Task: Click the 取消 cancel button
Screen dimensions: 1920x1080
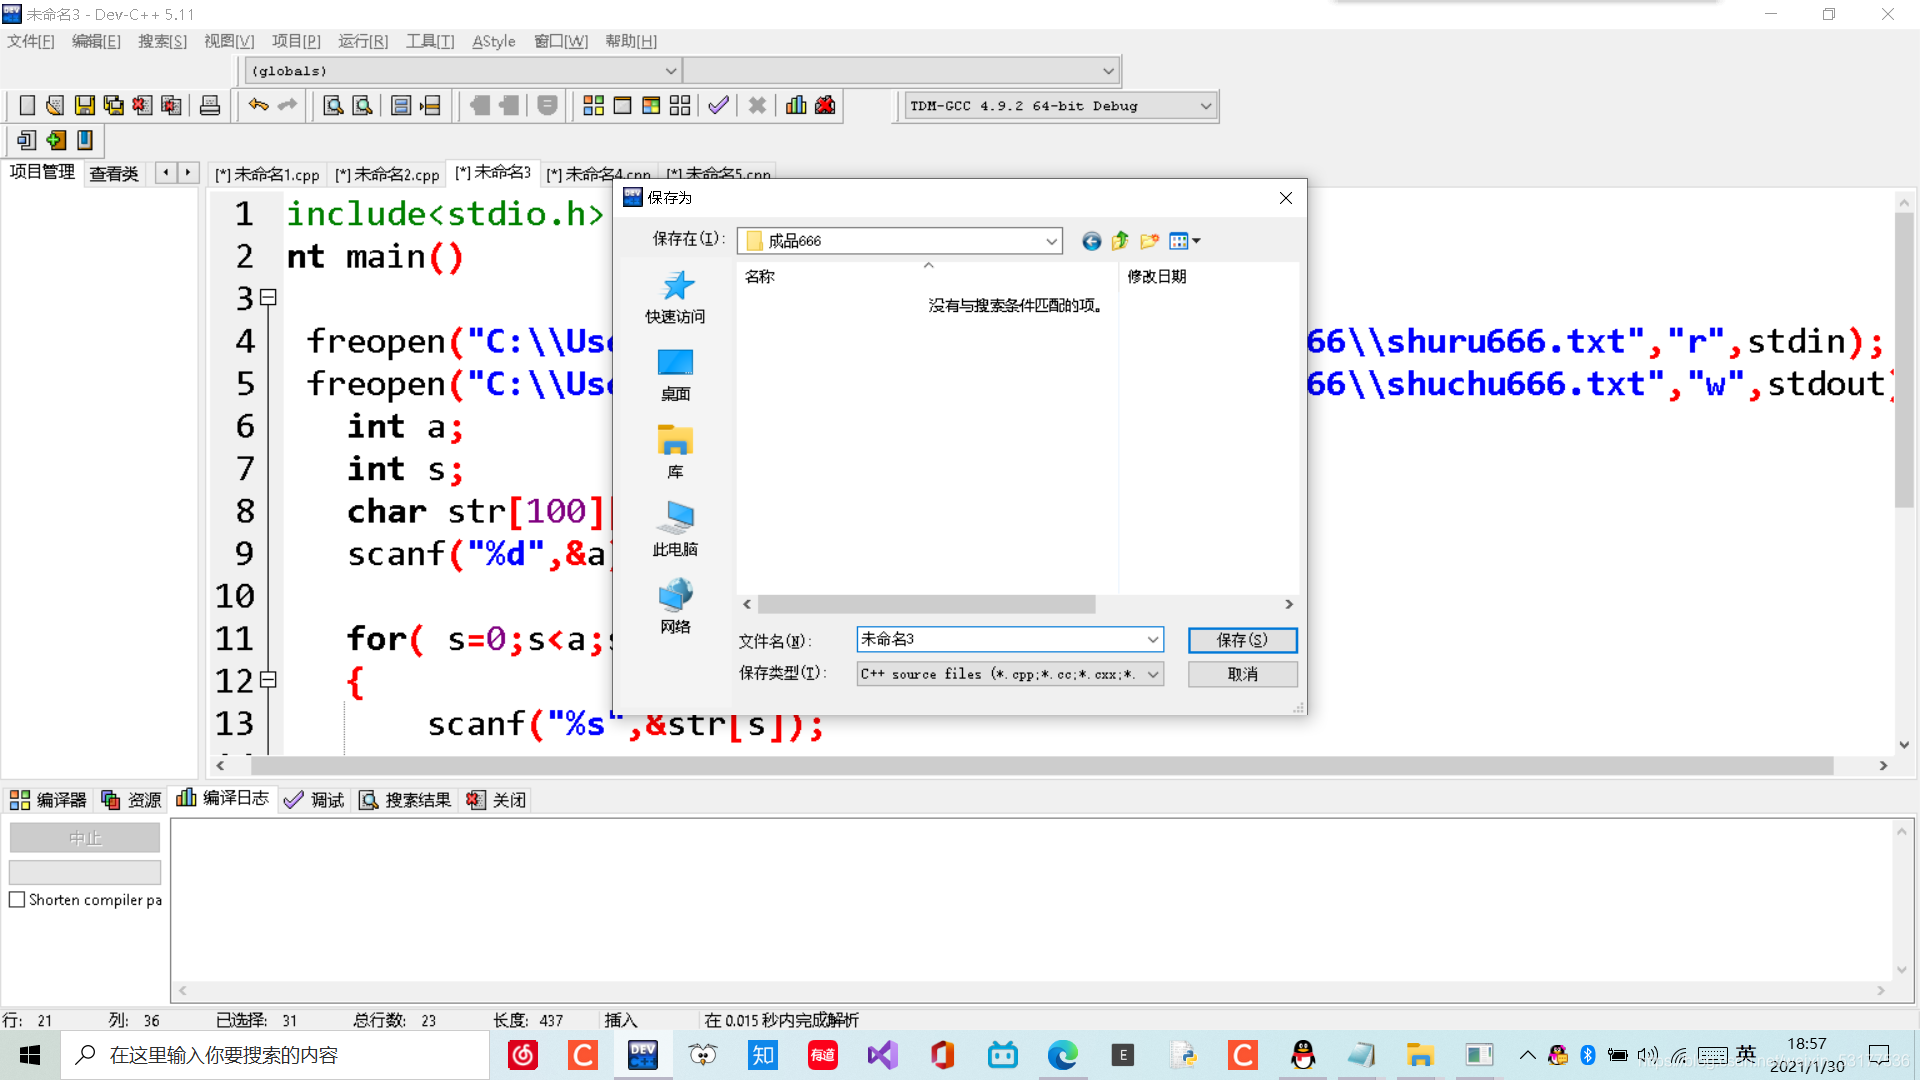Action: [x=1242, y=674]
